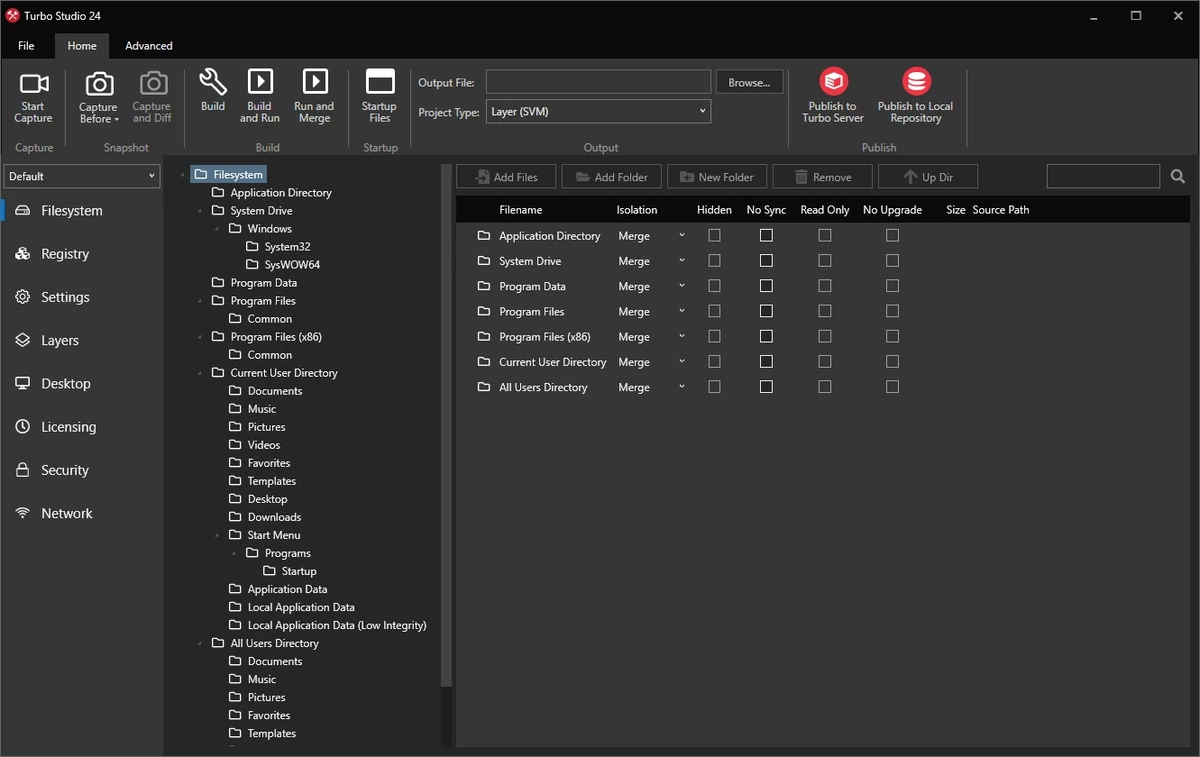1200x757 pixels.
Task: Click the Remove button
Action: click(822, 177)
